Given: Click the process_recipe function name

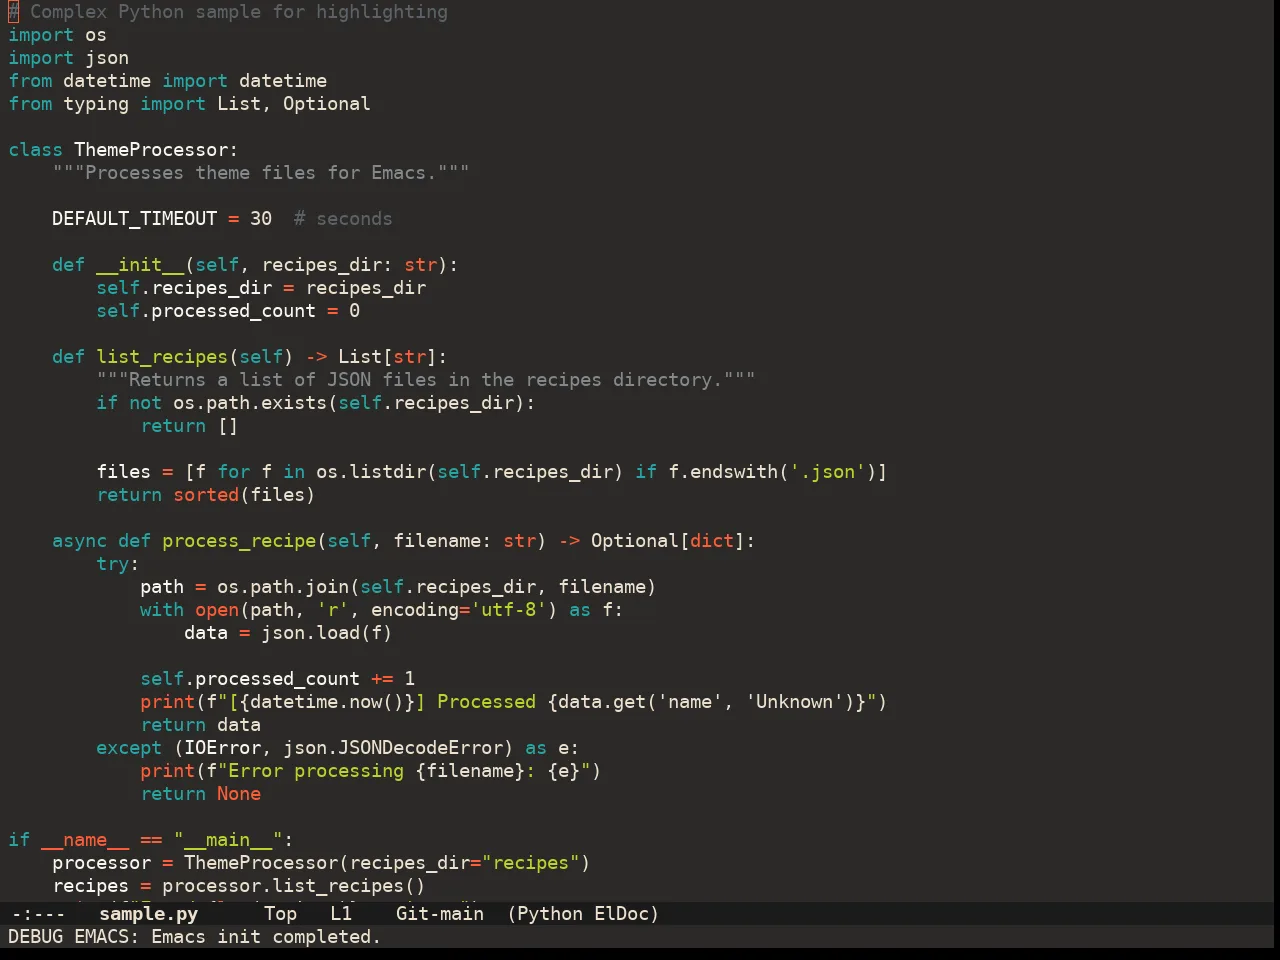Looking at the screenshot, I should (x=239, y=541).
